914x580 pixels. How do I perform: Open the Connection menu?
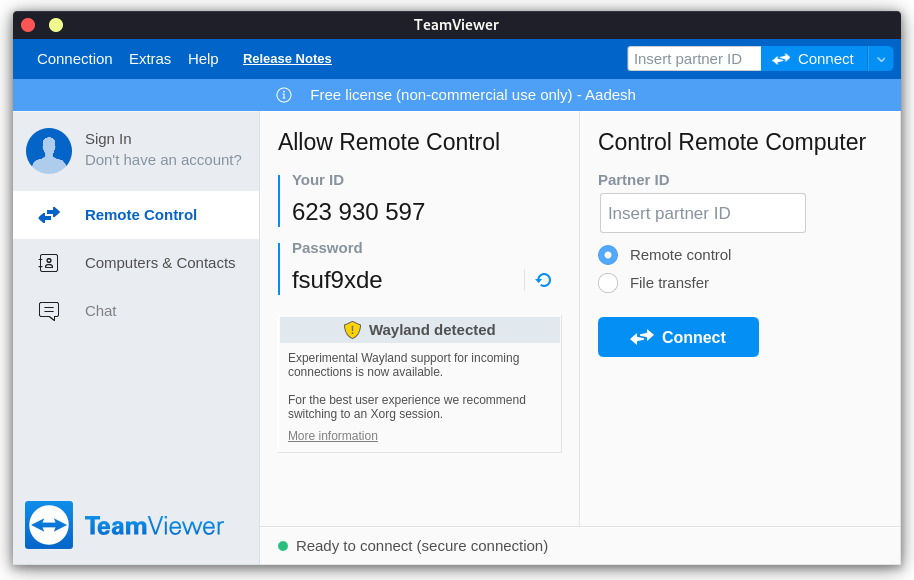click(x=75, y=59)
